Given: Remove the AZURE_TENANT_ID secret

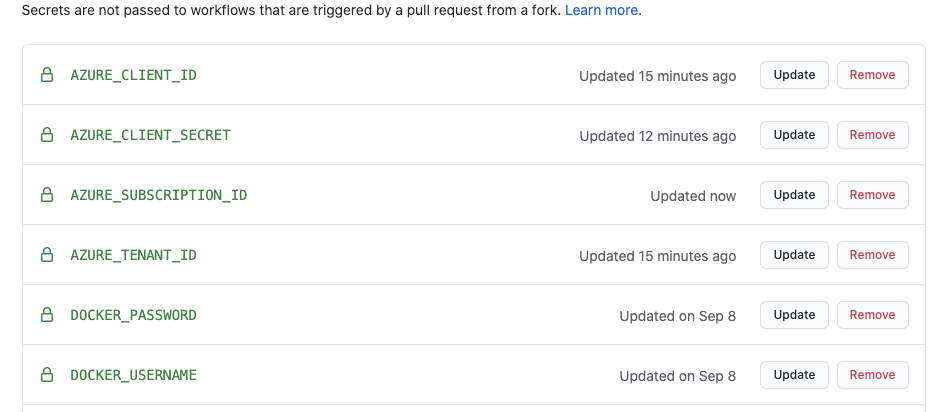Looking at the screenshot, I should pos(872,255).
